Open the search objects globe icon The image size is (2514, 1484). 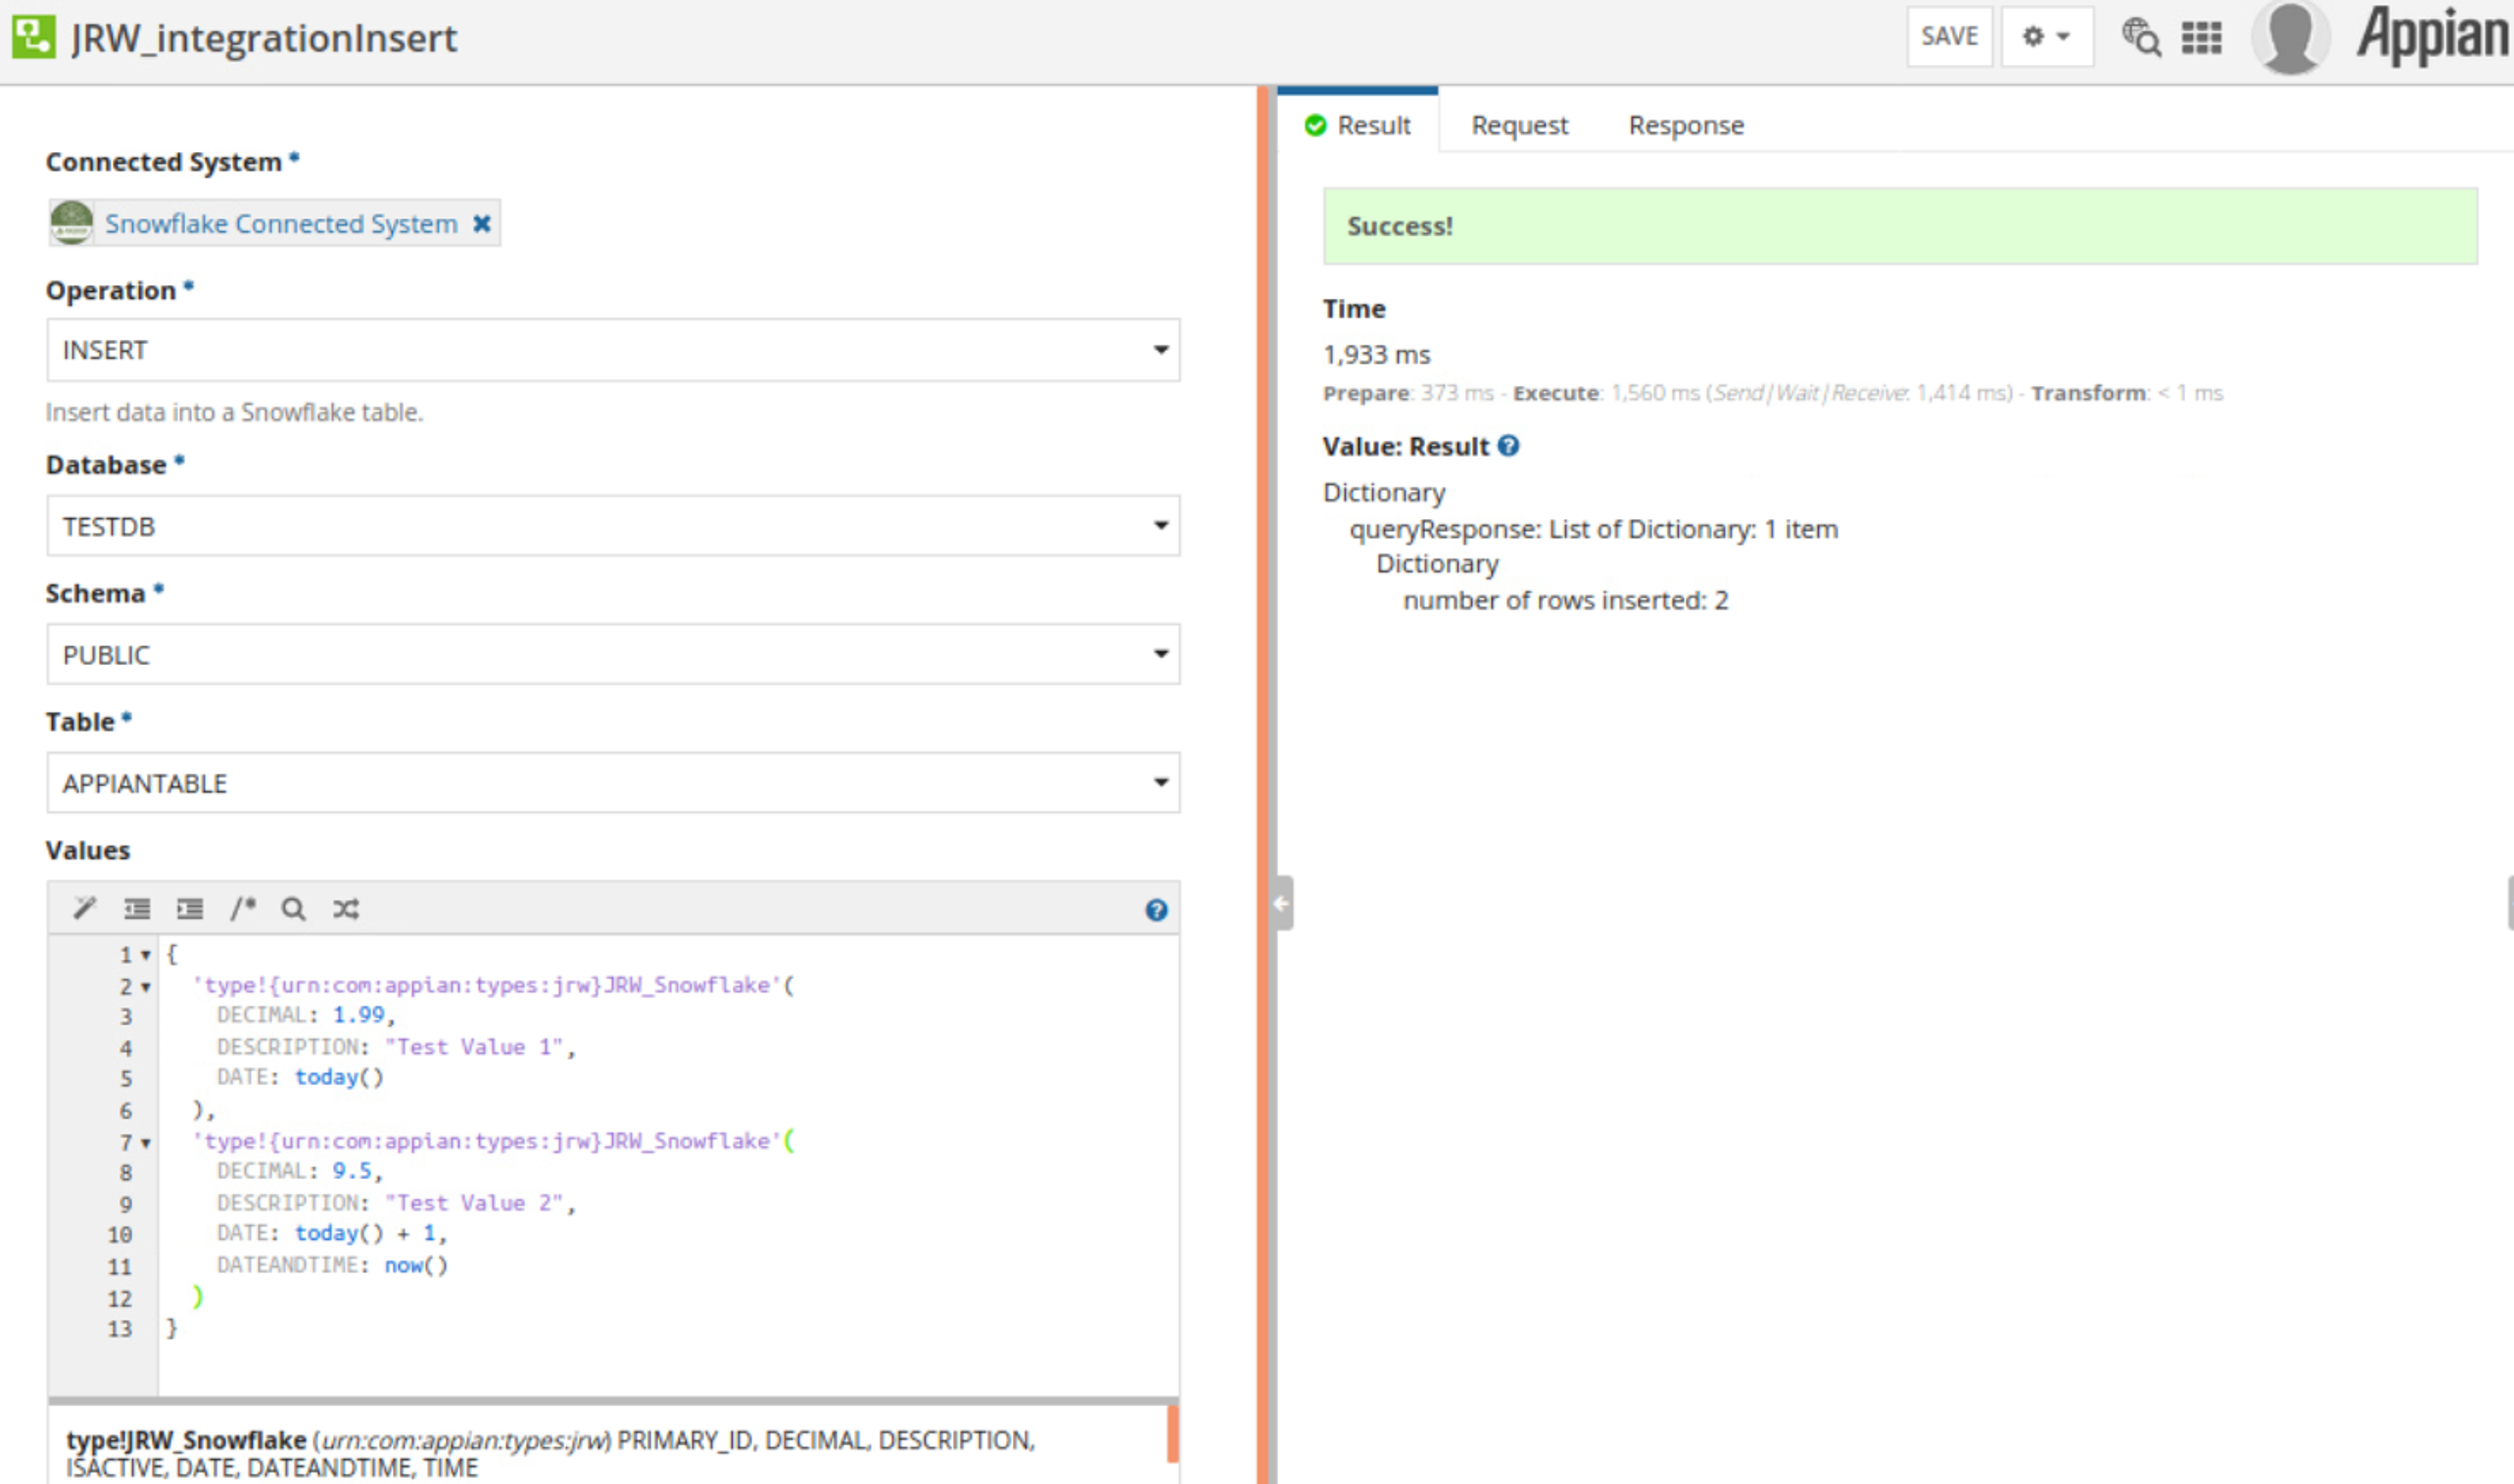click(x=2141, y=38)
